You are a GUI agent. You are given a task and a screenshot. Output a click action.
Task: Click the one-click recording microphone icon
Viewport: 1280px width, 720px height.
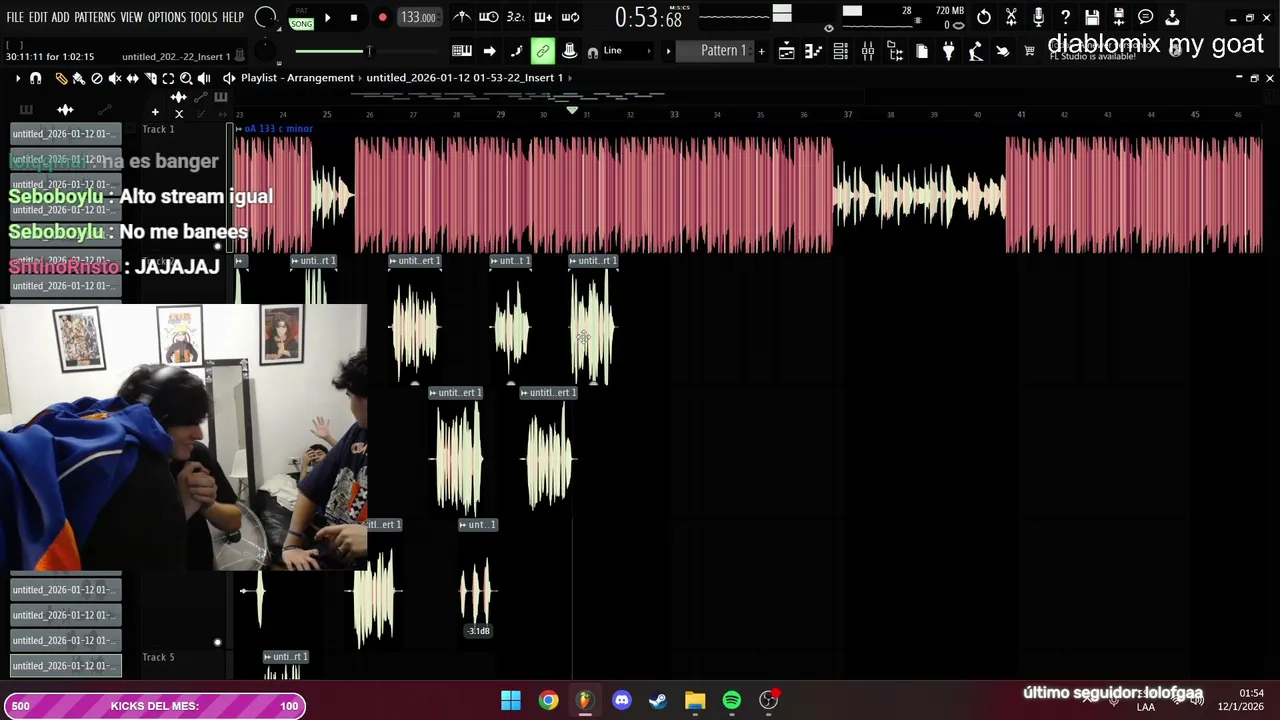[1038, 17]
